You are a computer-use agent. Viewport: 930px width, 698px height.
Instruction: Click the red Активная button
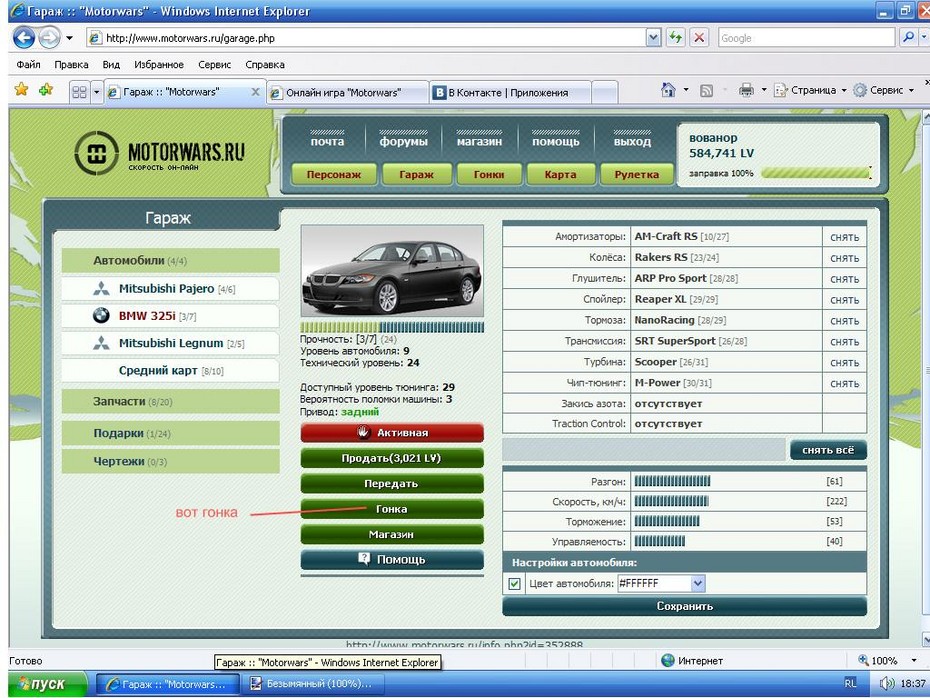(x=392, y=432)
